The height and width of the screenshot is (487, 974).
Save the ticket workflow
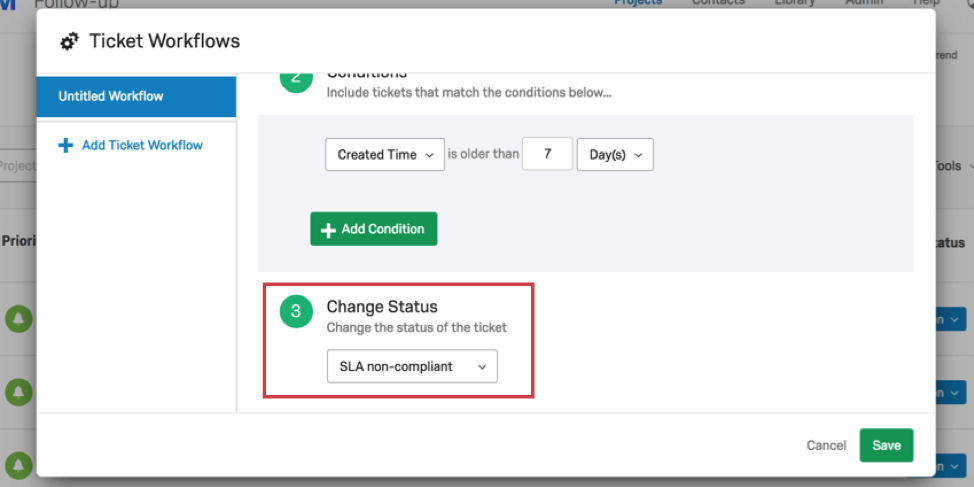(886, 445)
